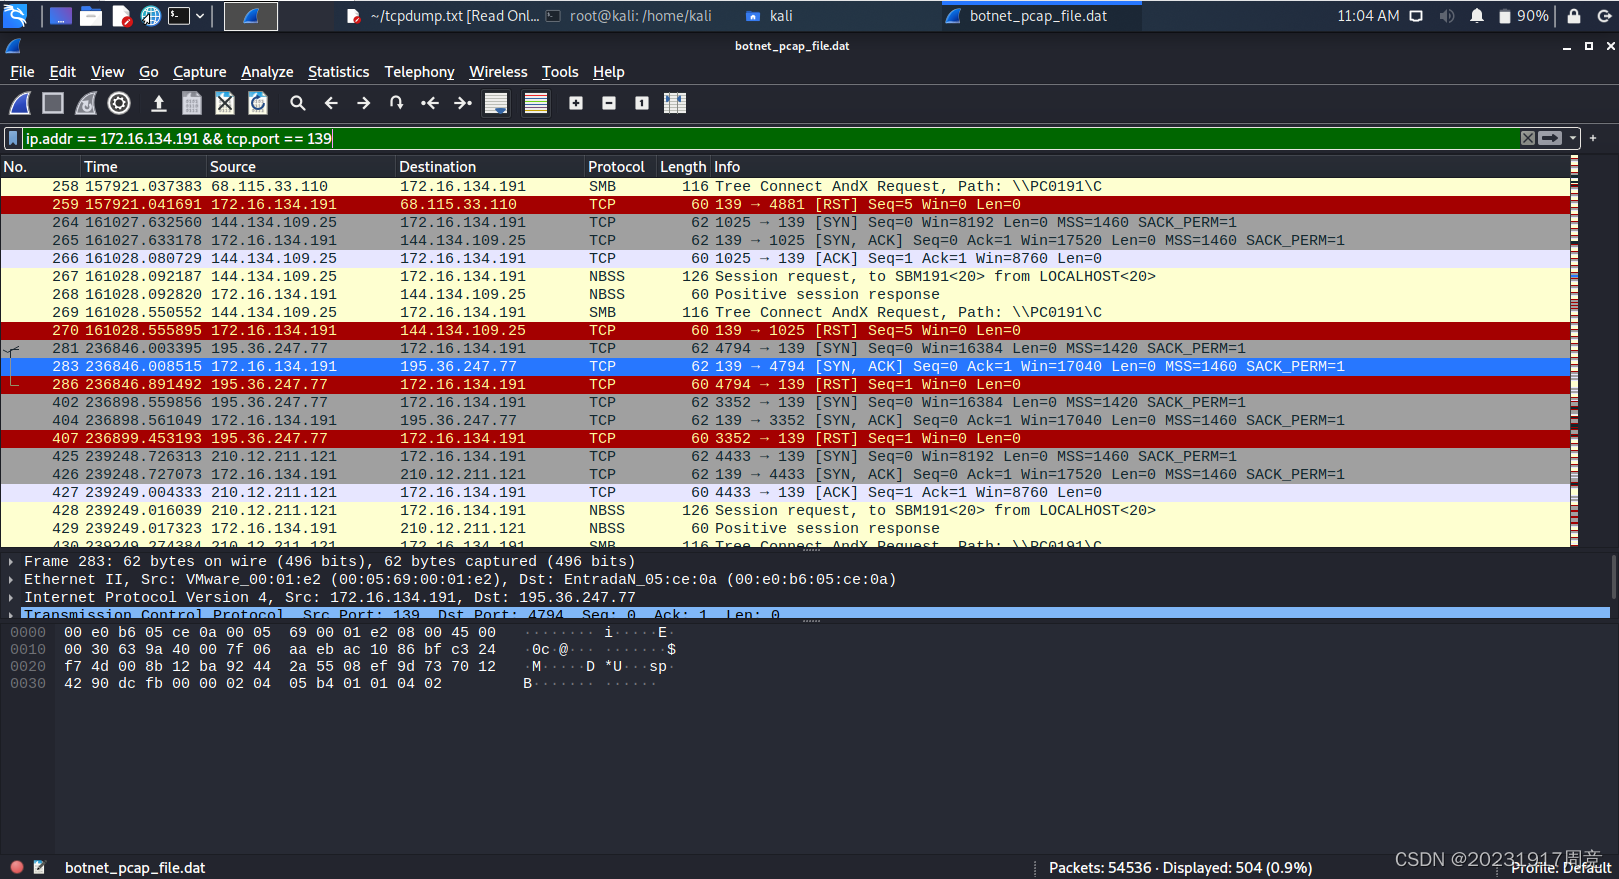Find a packet using the magnifier icon
This screenshot has width=1619, height=879.
[x=298, y=103]
